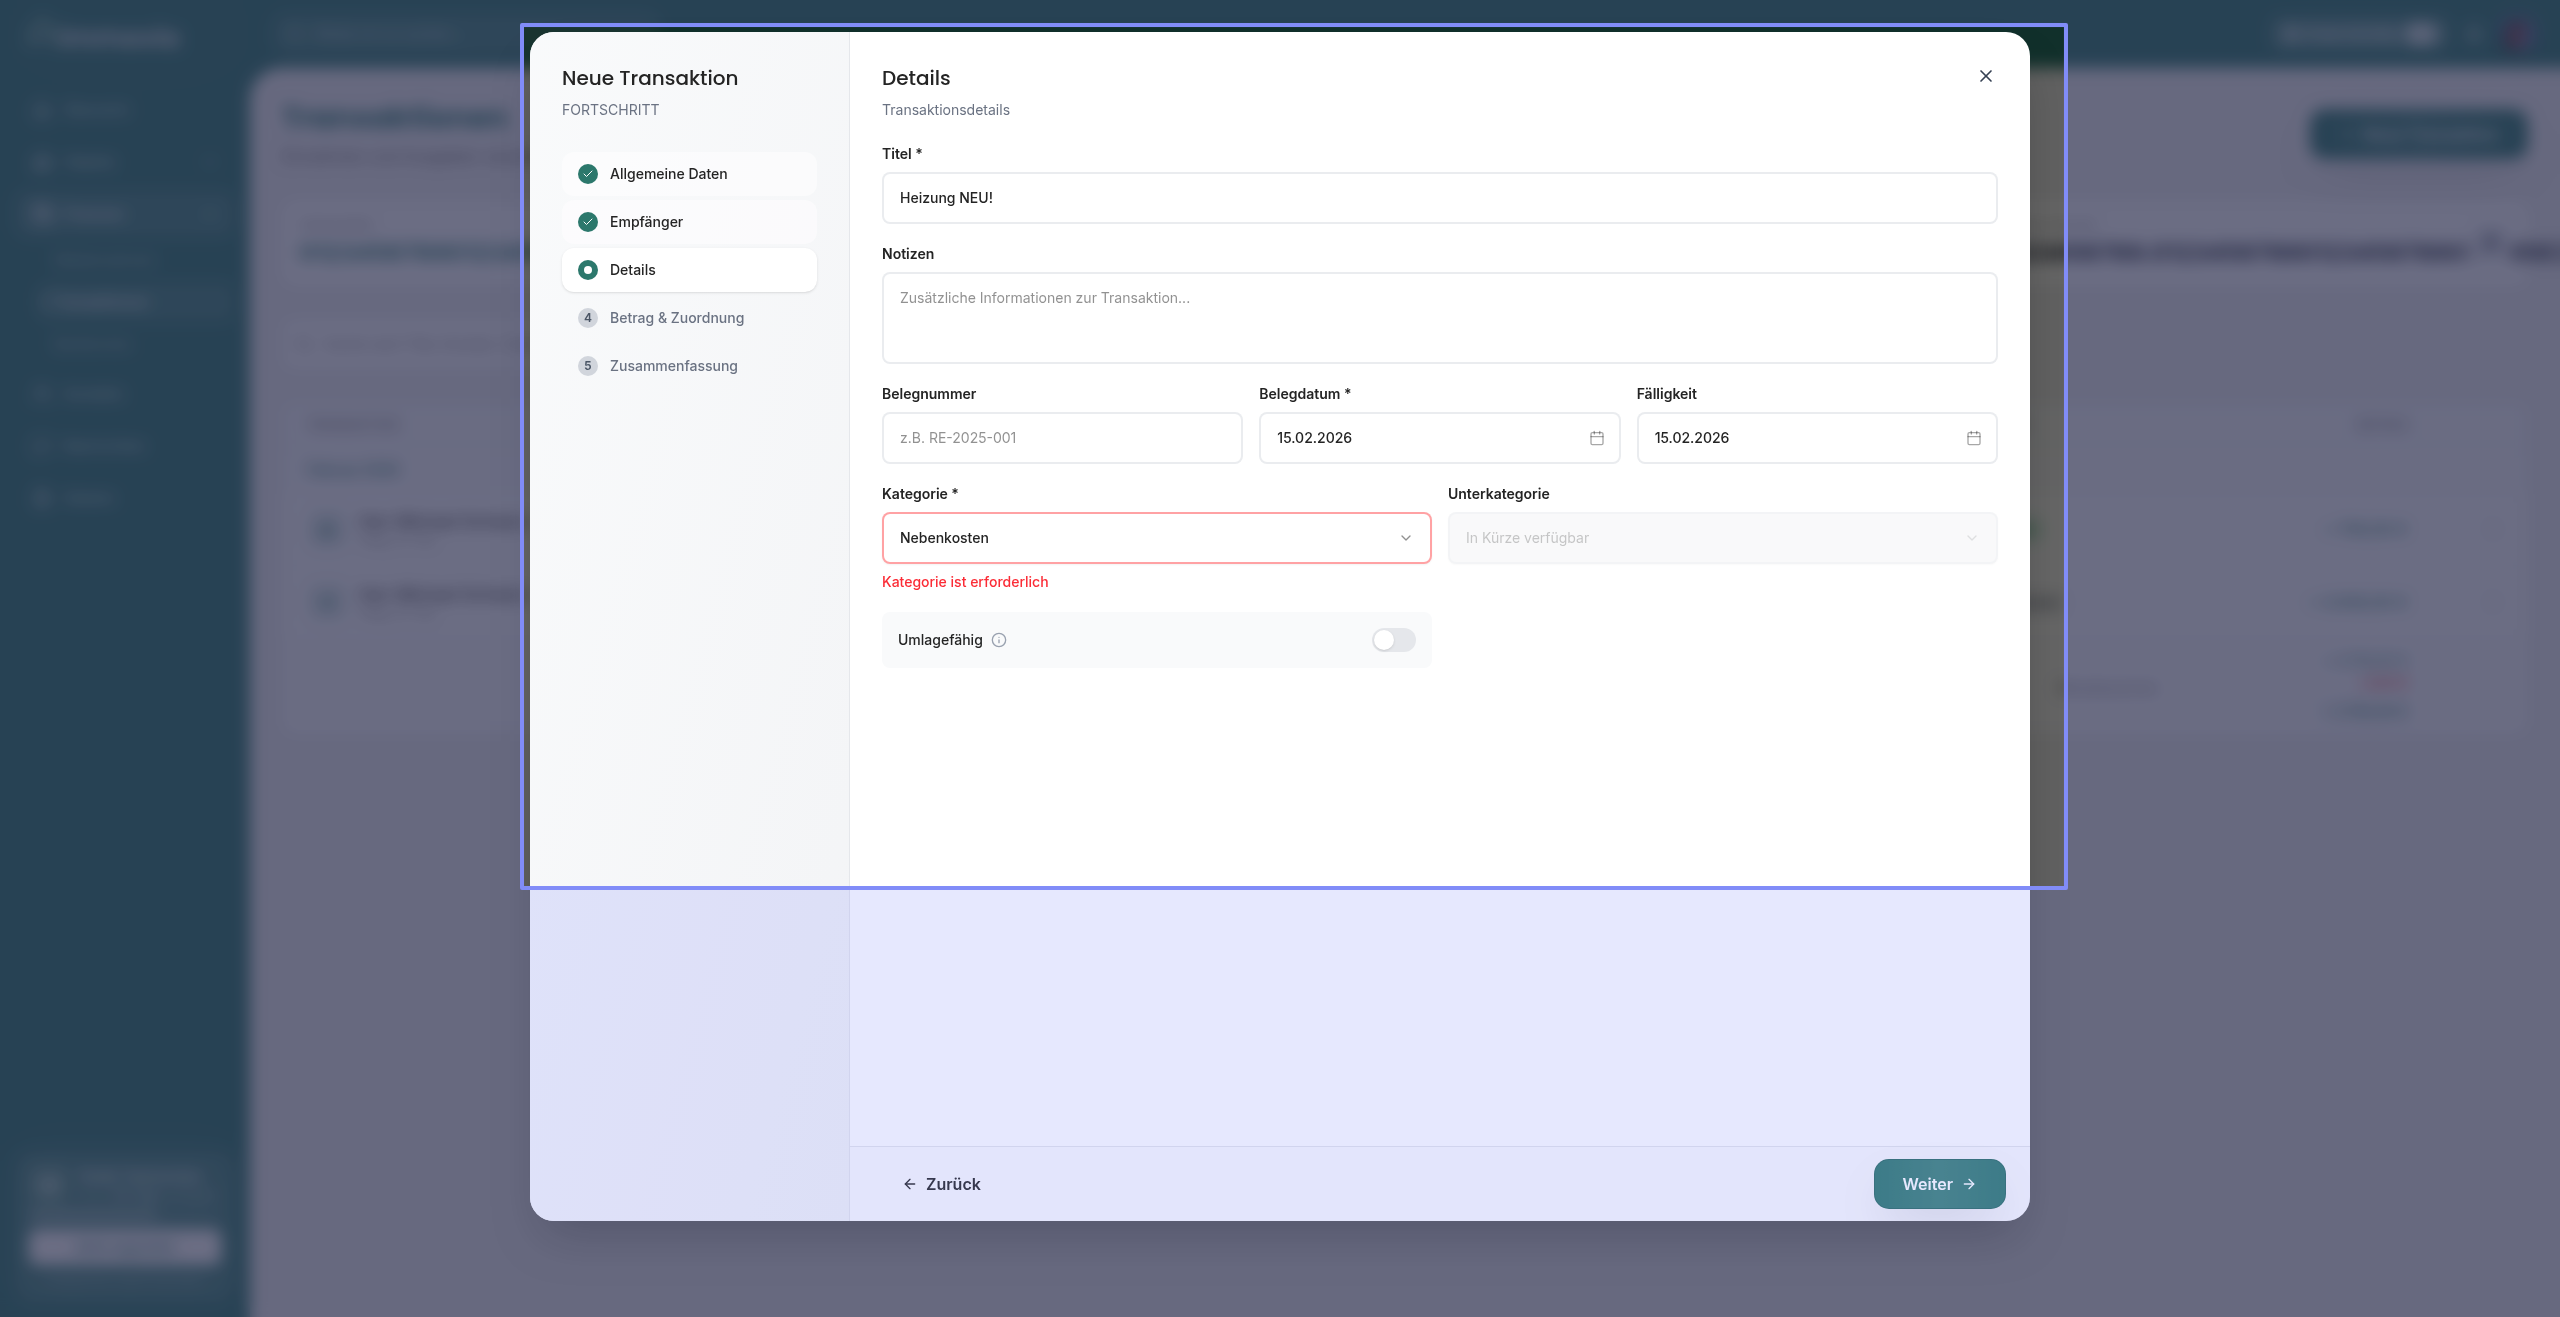The width and height of the screenshot is (2560, 1317).
Task: Click the Fälligkeit calendar icon
Action: point(1973,438)
